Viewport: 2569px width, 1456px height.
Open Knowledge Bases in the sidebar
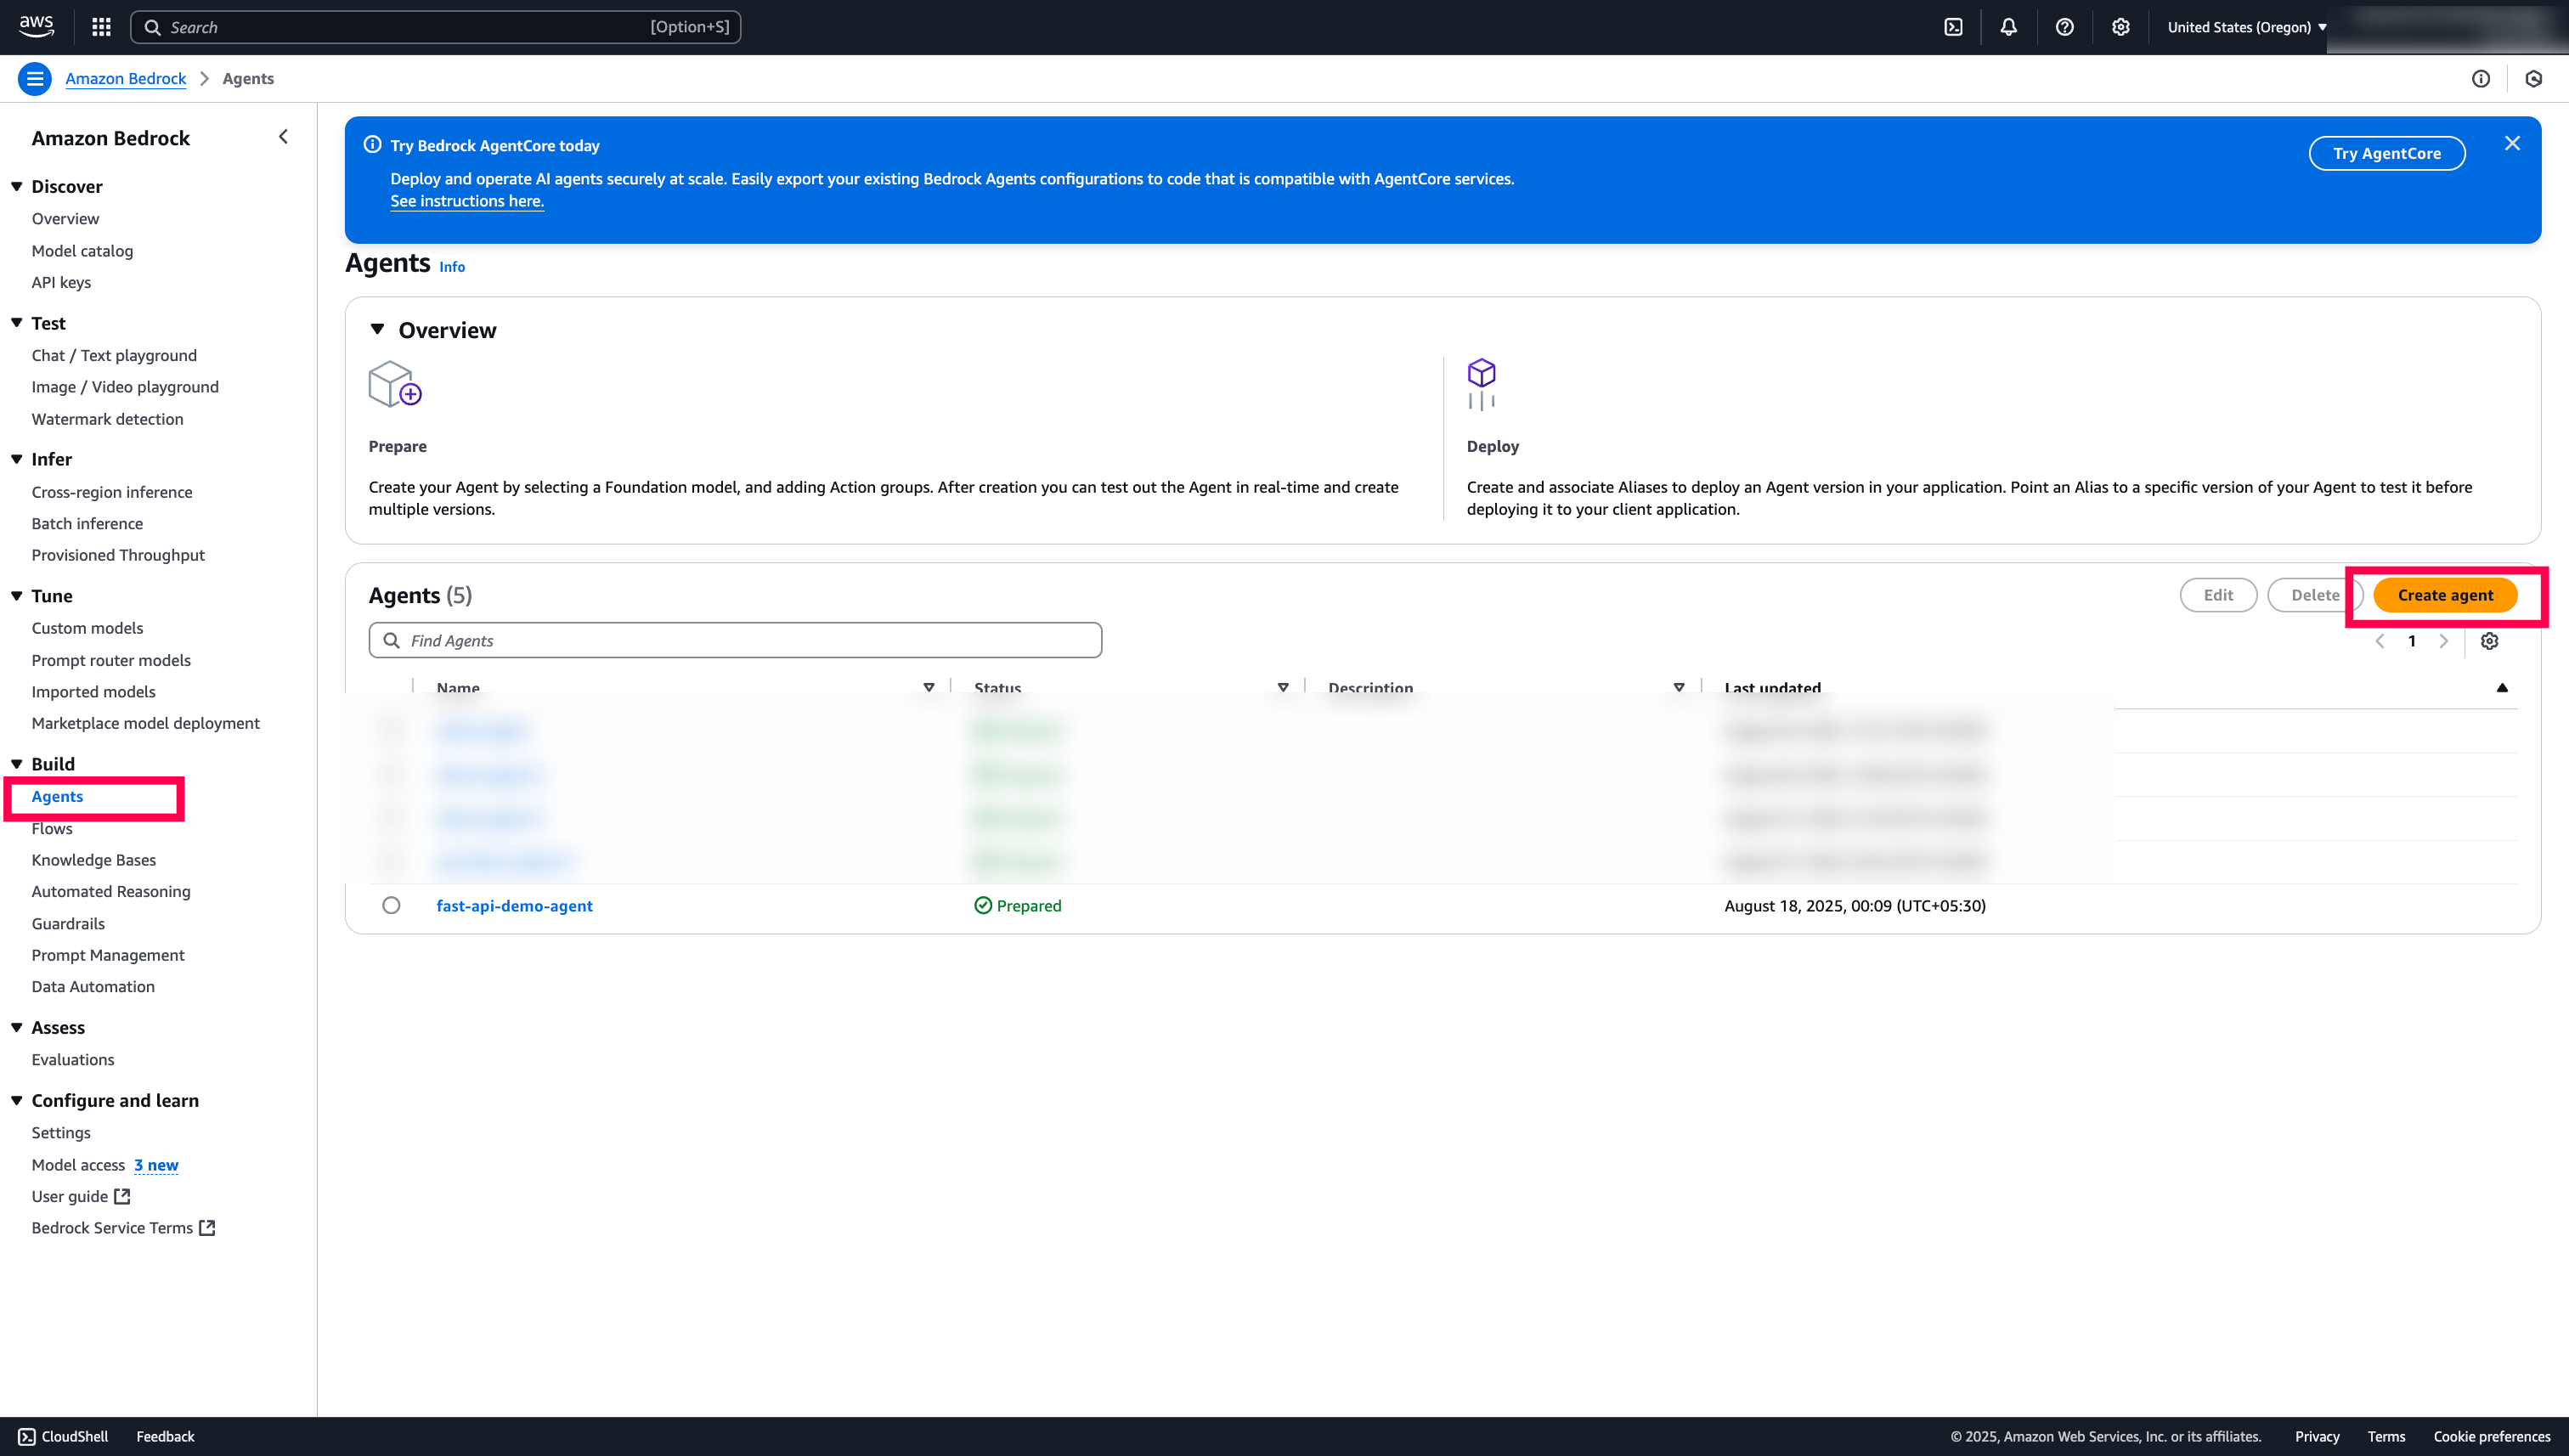tap(93, 860)
